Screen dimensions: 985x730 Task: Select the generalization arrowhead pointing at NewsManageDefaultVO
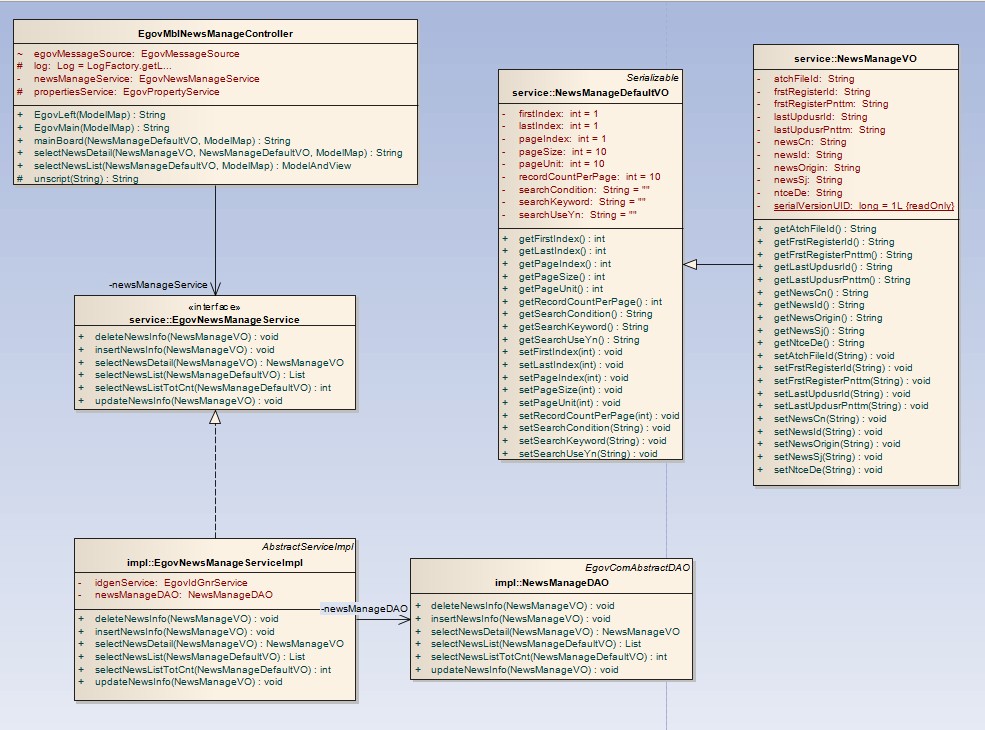click(x=690, y=264)
